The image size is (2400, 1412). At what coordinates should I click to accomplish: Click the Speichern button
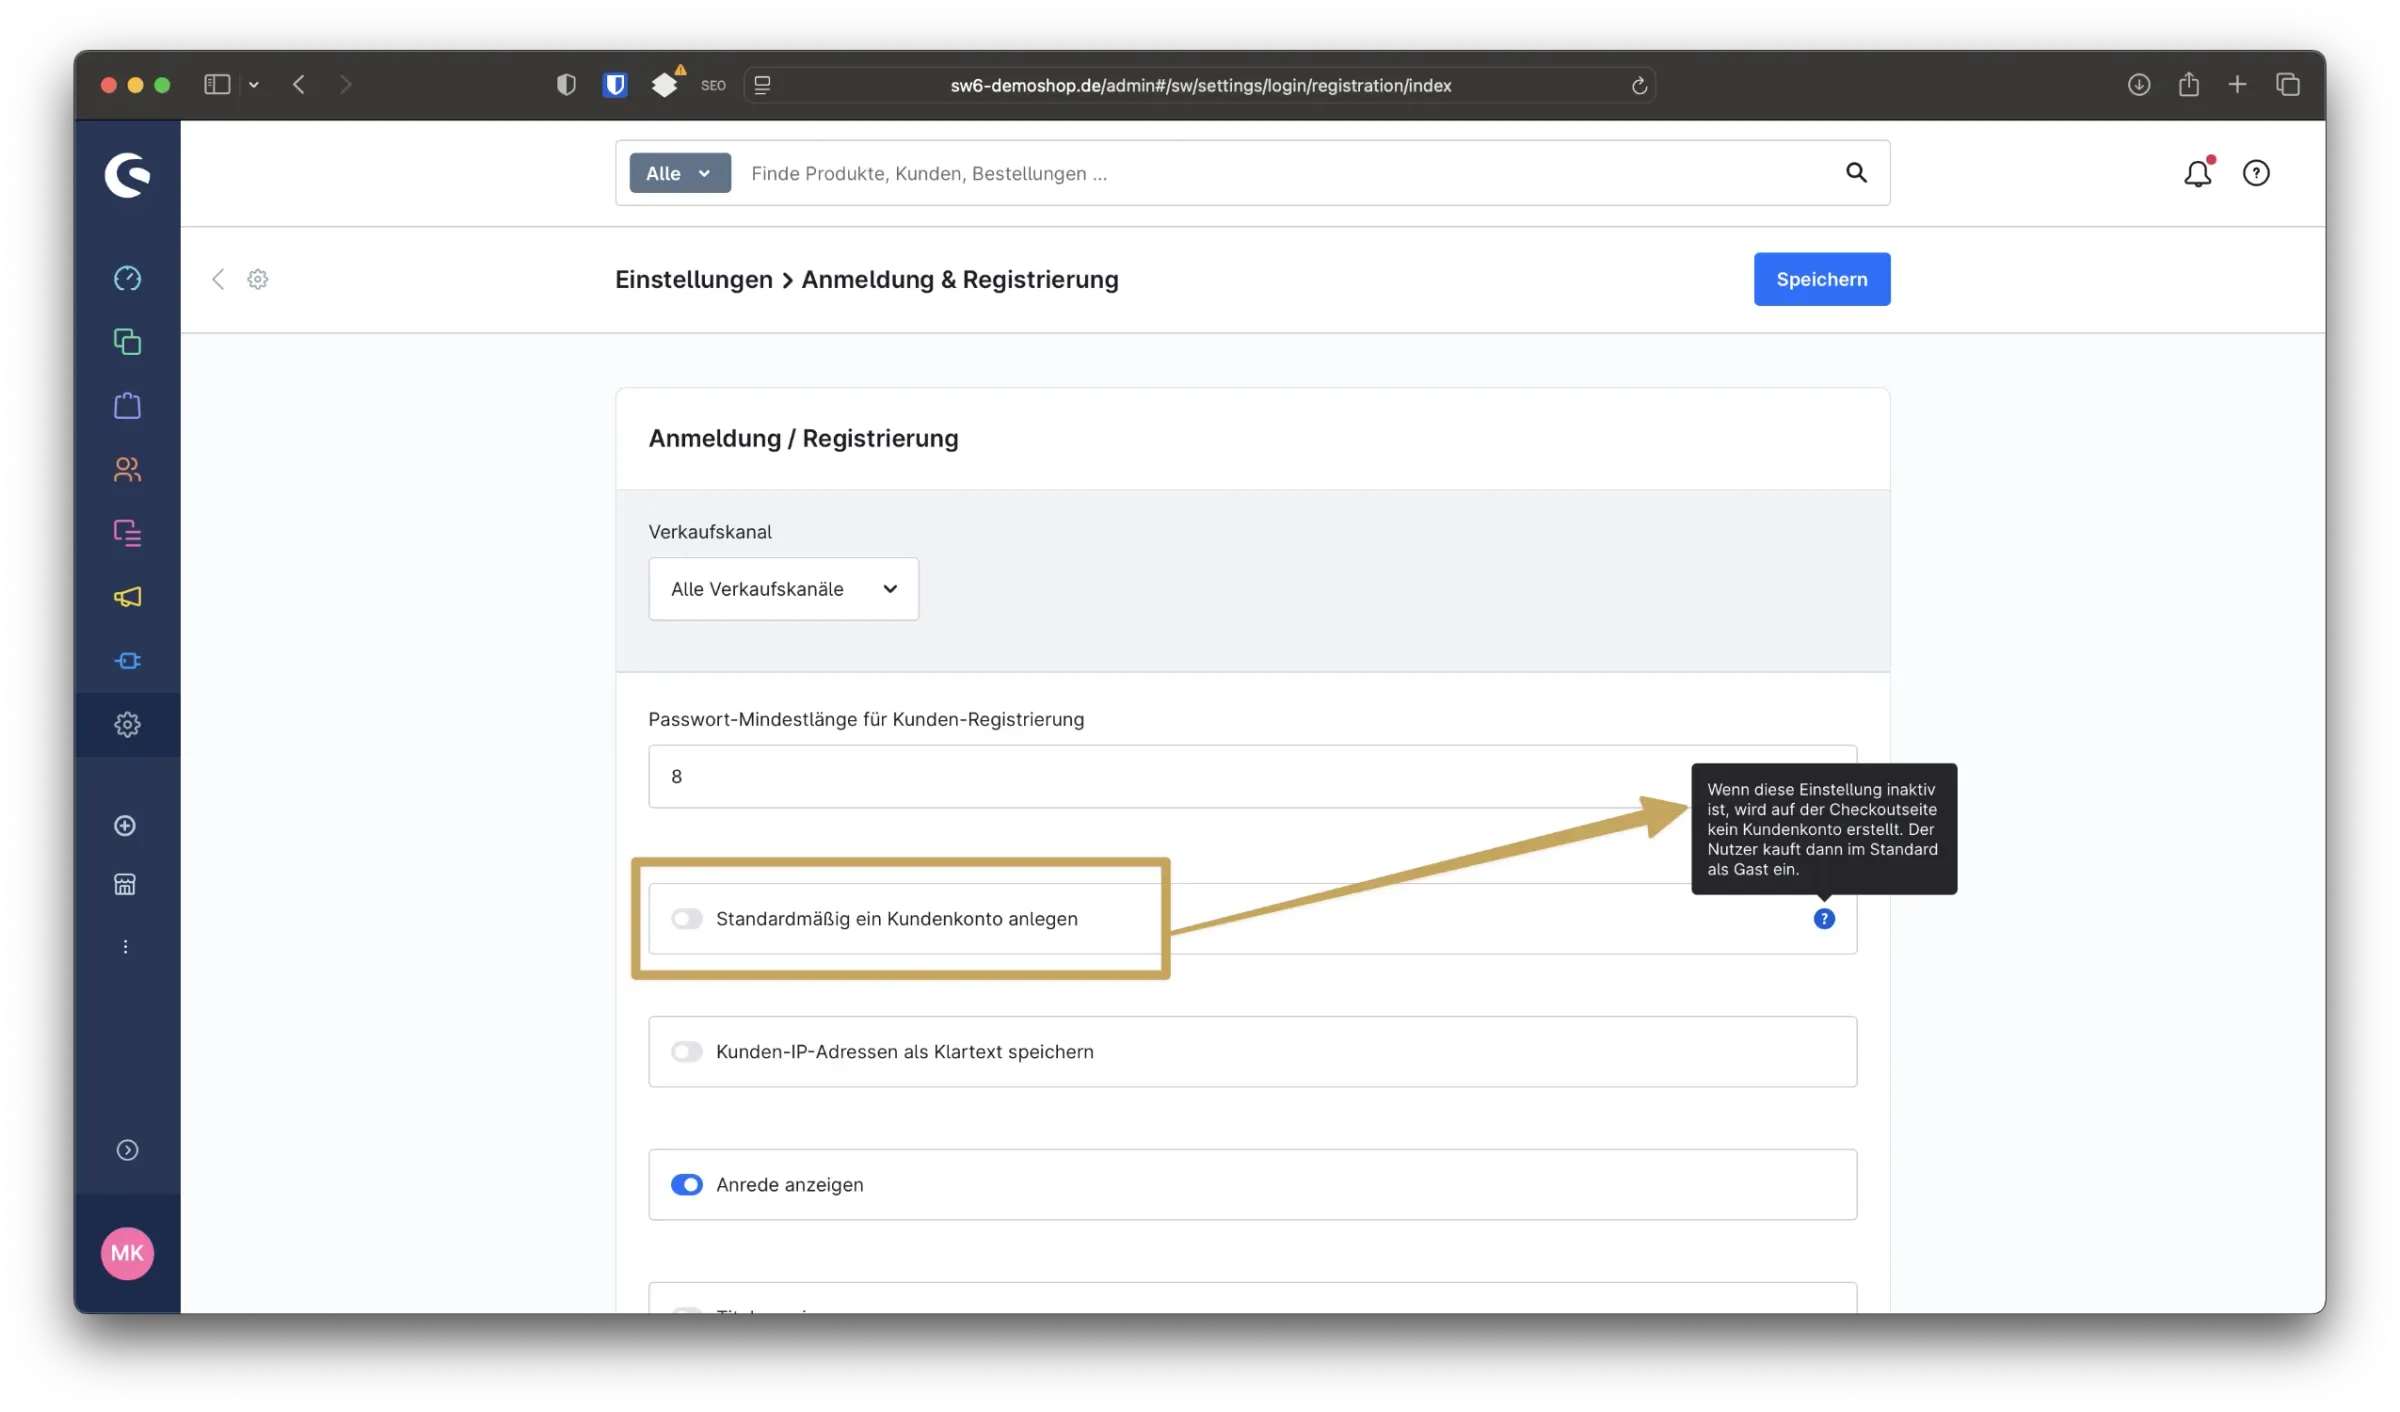point(1821,279)
